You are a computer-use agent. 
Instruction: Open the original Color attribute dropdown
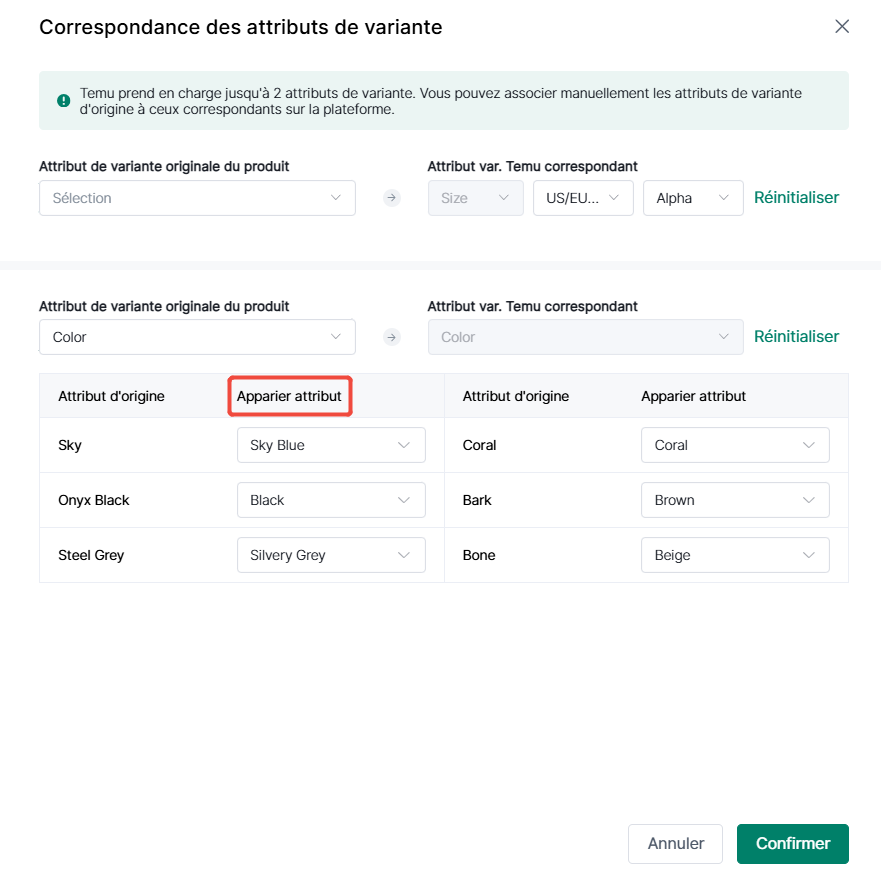(x=197, y=337)
